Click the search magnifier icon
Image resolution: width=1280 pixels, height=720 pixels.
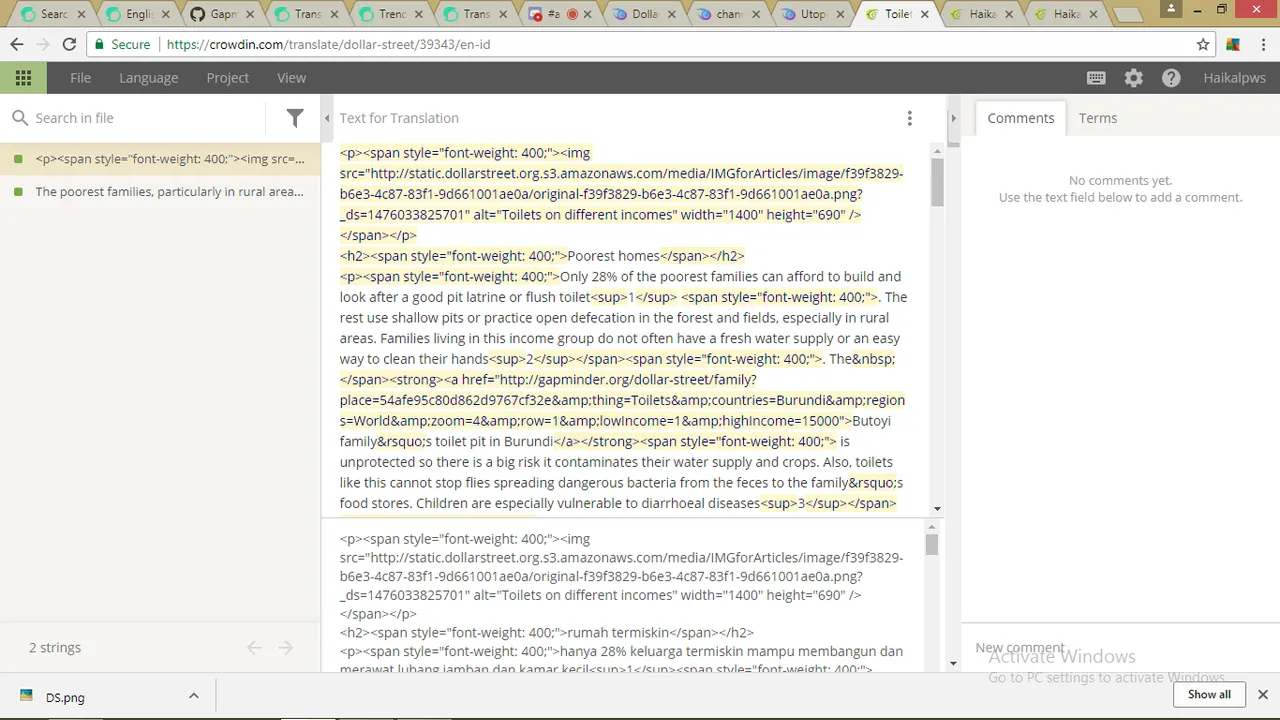point(20,118)
